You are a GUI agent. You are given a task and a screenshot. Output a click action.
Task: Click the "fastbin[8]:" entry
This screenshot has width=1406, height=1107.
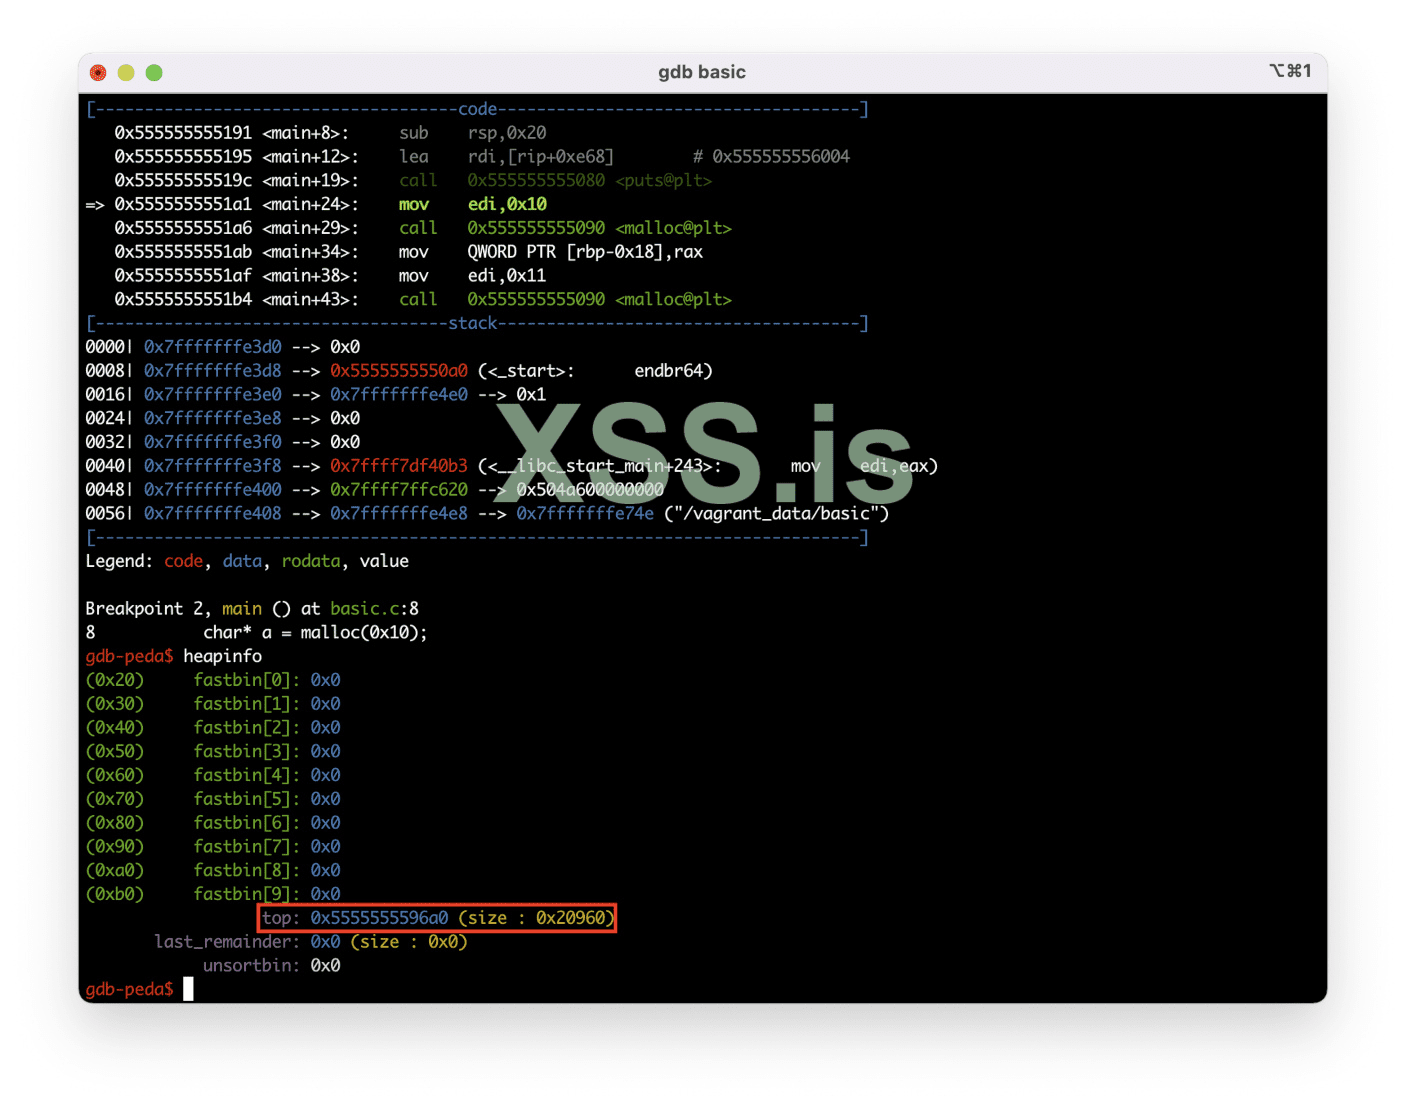point(247,871)
